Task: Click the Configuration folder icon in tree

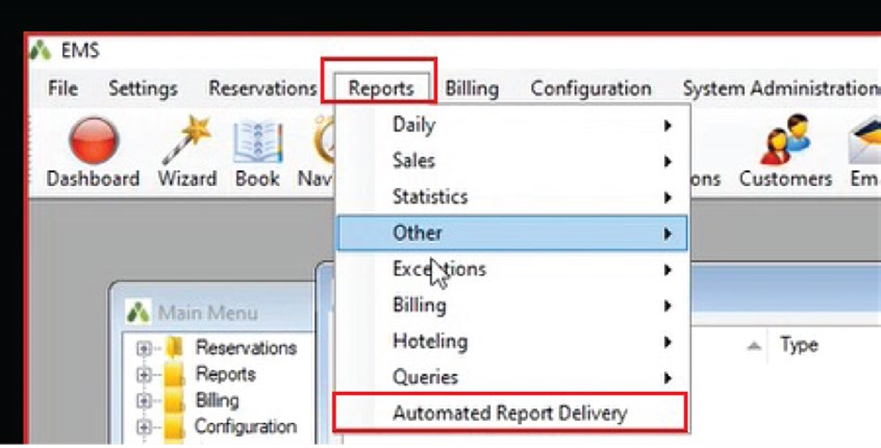Action: pos(174,427)
